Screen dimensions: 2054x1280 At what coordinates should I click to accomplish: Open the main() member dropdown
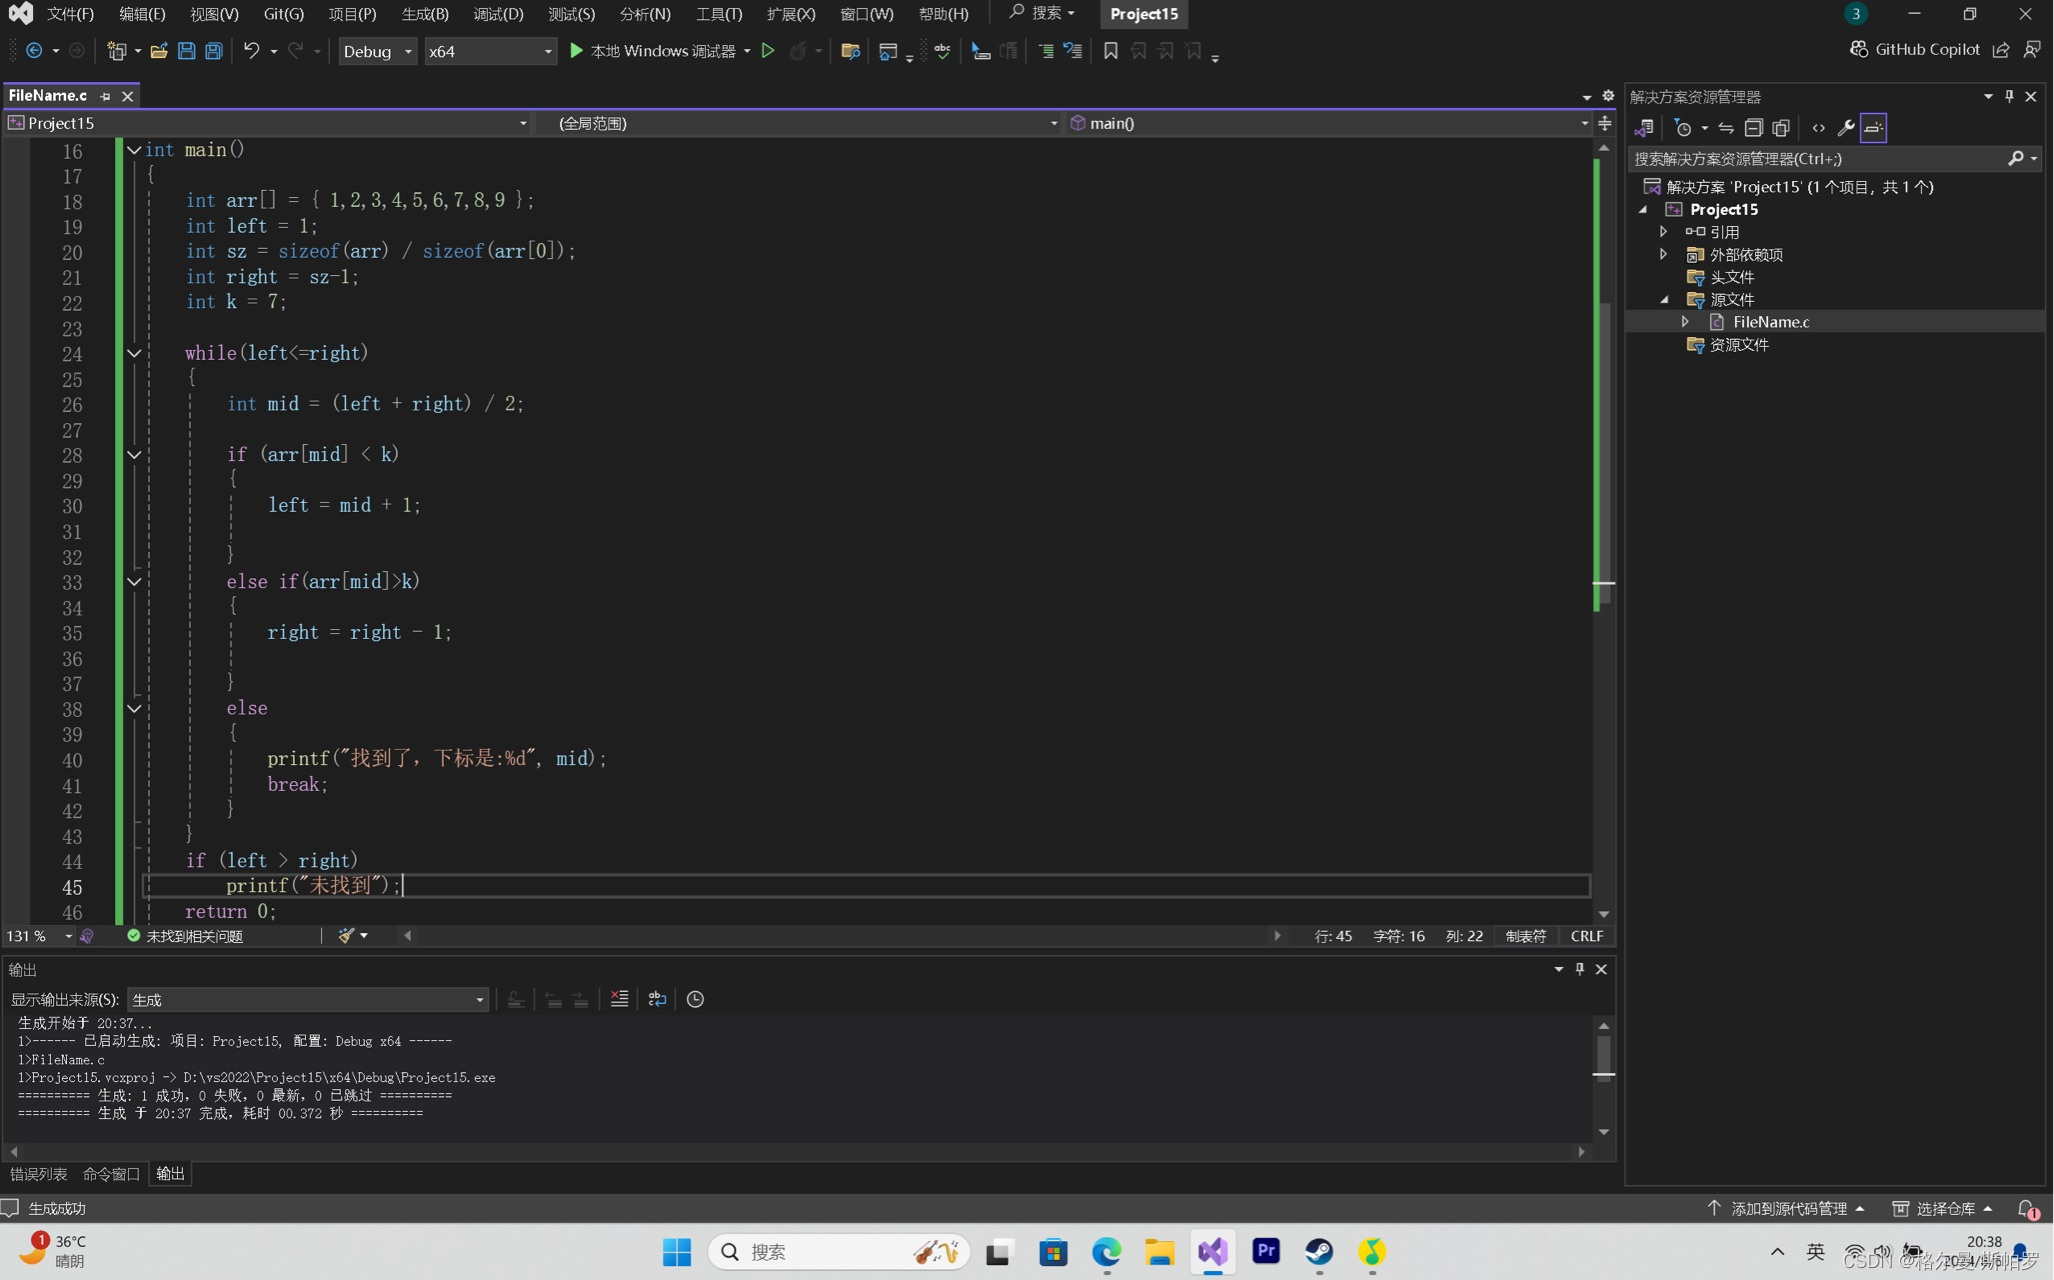pyautogui.click(x=1329, y=123)
